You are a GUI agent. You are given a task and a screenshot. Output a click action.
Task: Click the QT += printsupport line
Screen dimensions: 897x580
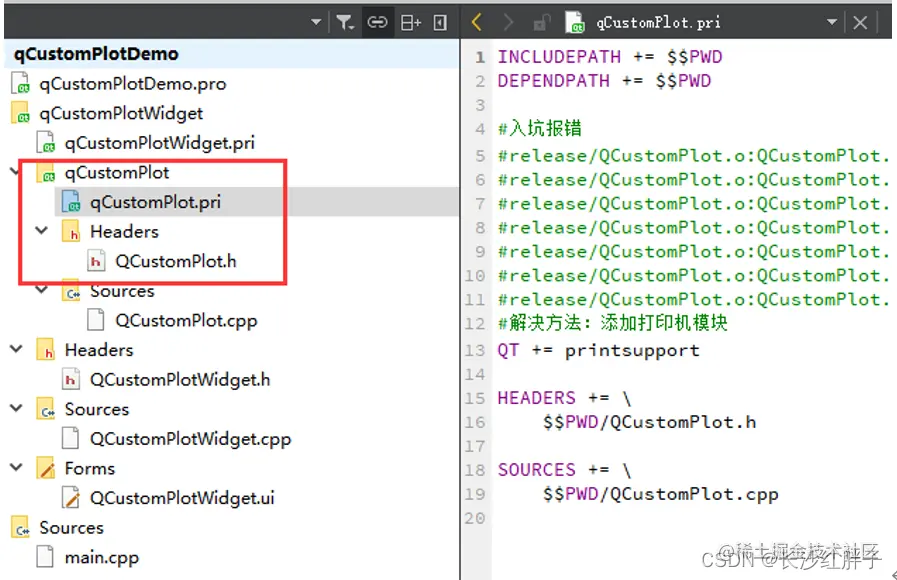pyautogui.click(x=598, y=350)
